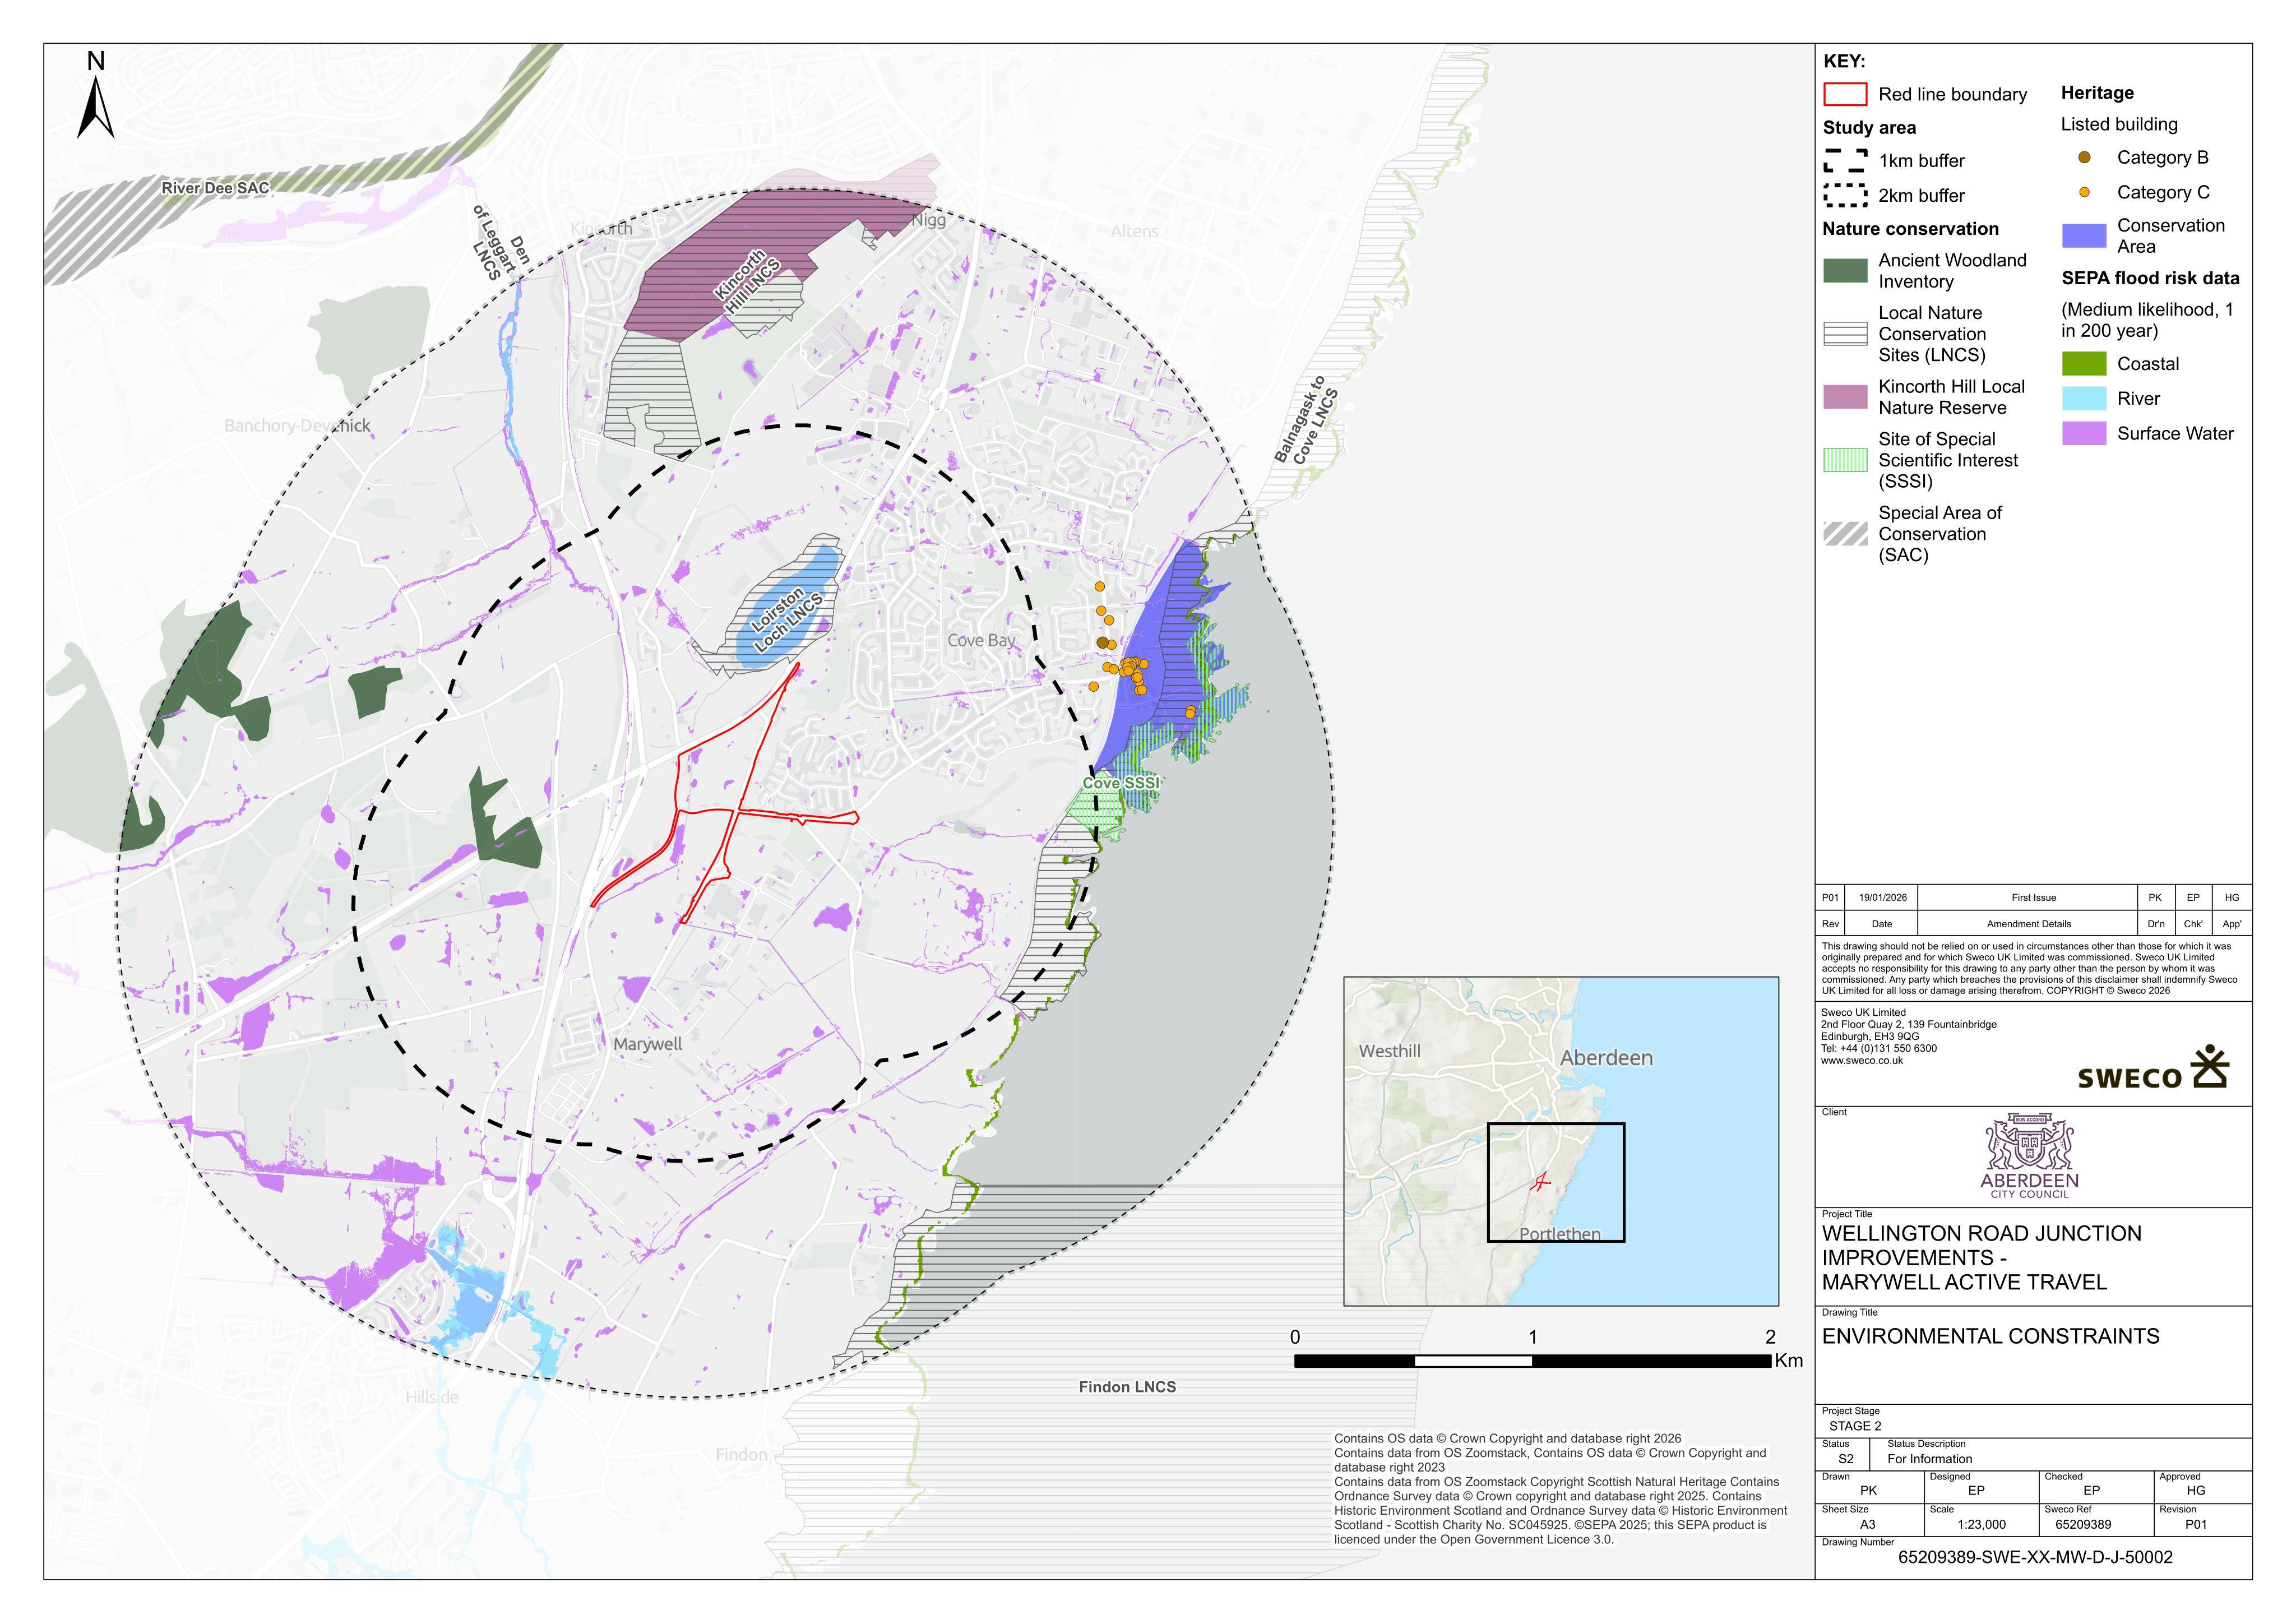
Task: Click the 2km buffer dotted legend symbol
Action: pyautogui.click(x=1845, y=195)
